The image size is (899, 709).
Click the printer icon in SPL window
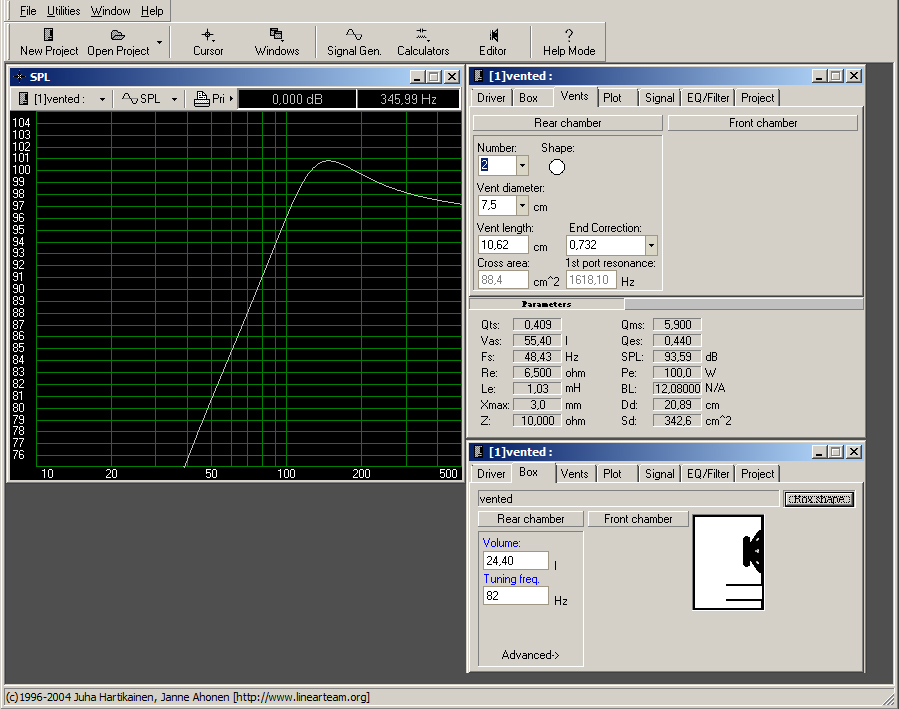click(201, 99)
